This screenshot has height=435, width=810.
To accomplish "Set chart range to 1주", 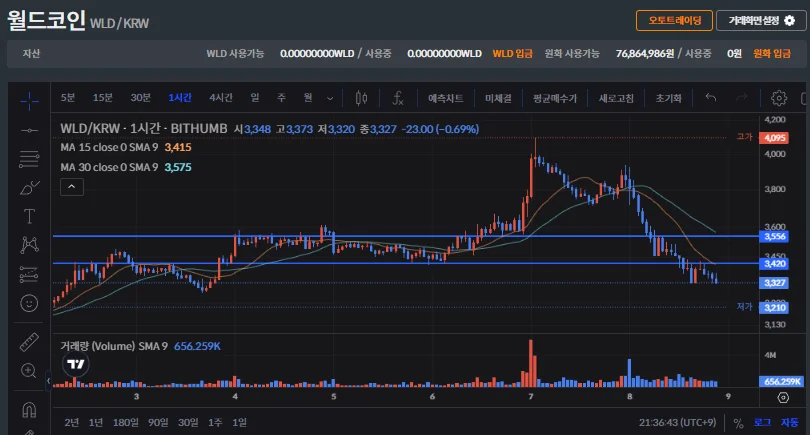I will coord(215,423).
